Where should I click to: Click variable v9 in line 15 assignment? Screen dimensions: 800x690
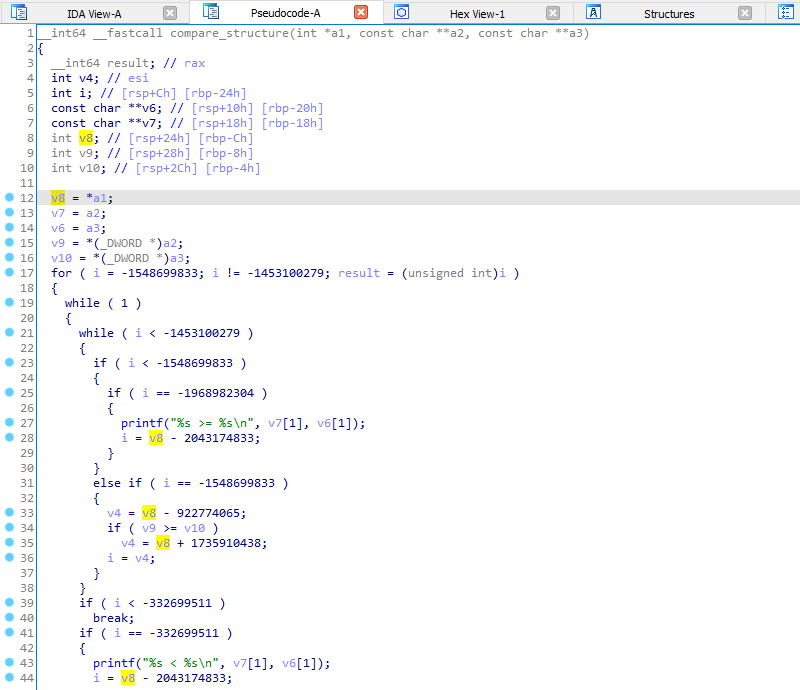[58, 243]
